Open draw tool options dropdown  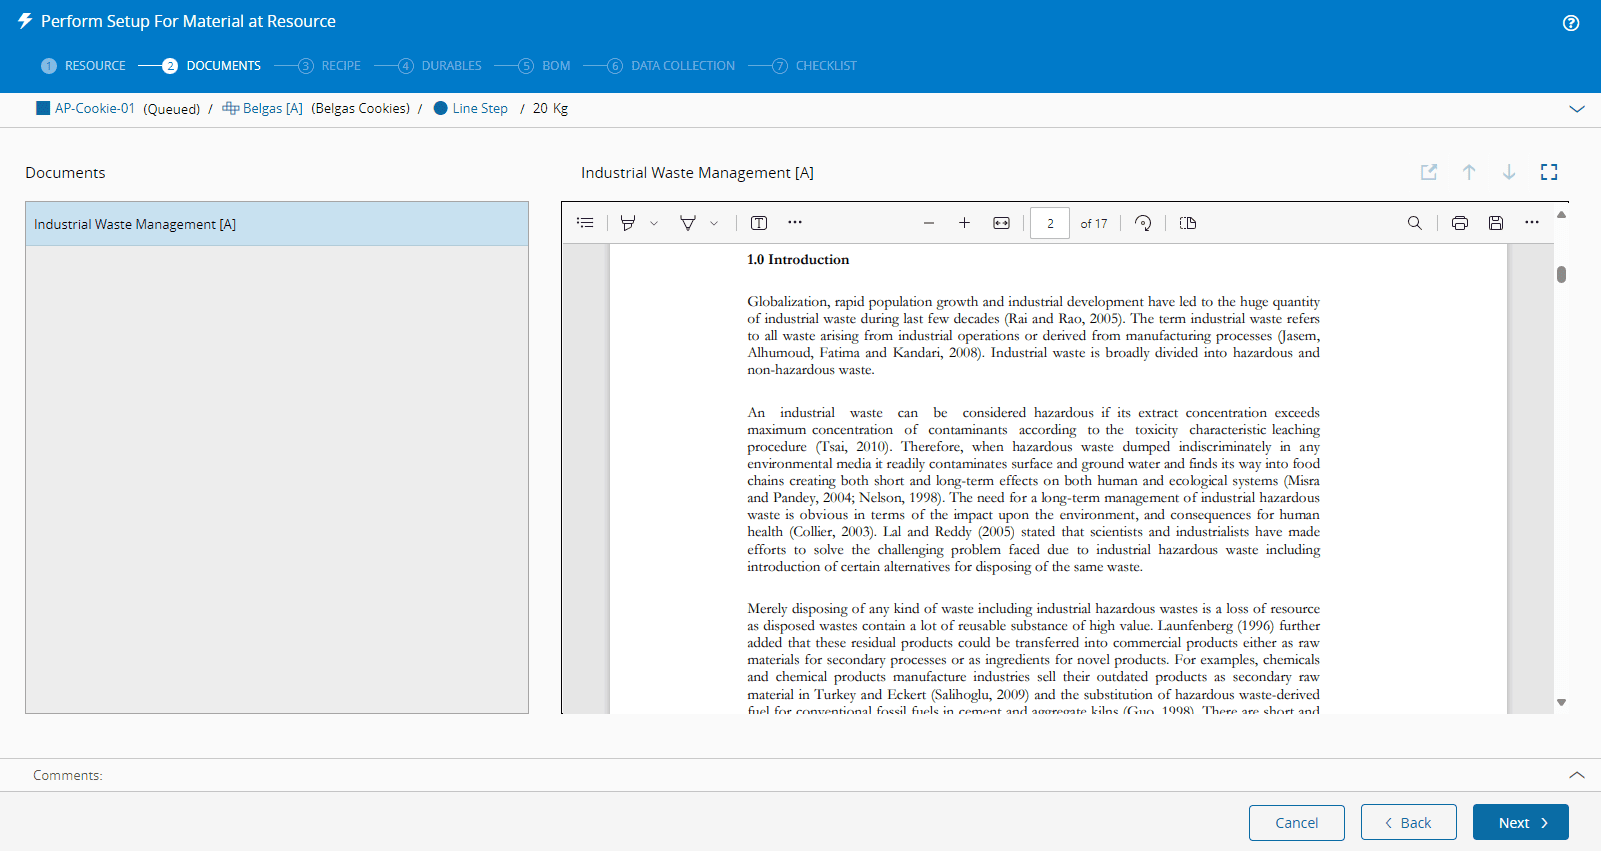714,223
